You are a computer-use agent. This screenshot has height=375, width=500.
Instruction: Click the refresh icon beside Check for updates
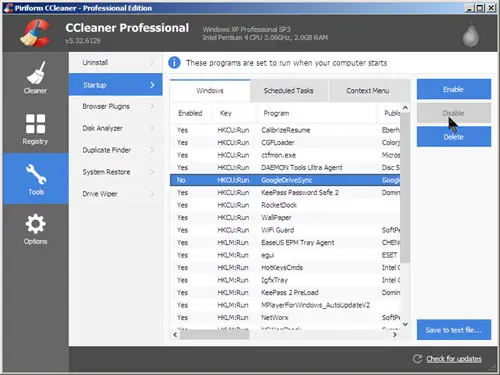(x=417, y=359)
